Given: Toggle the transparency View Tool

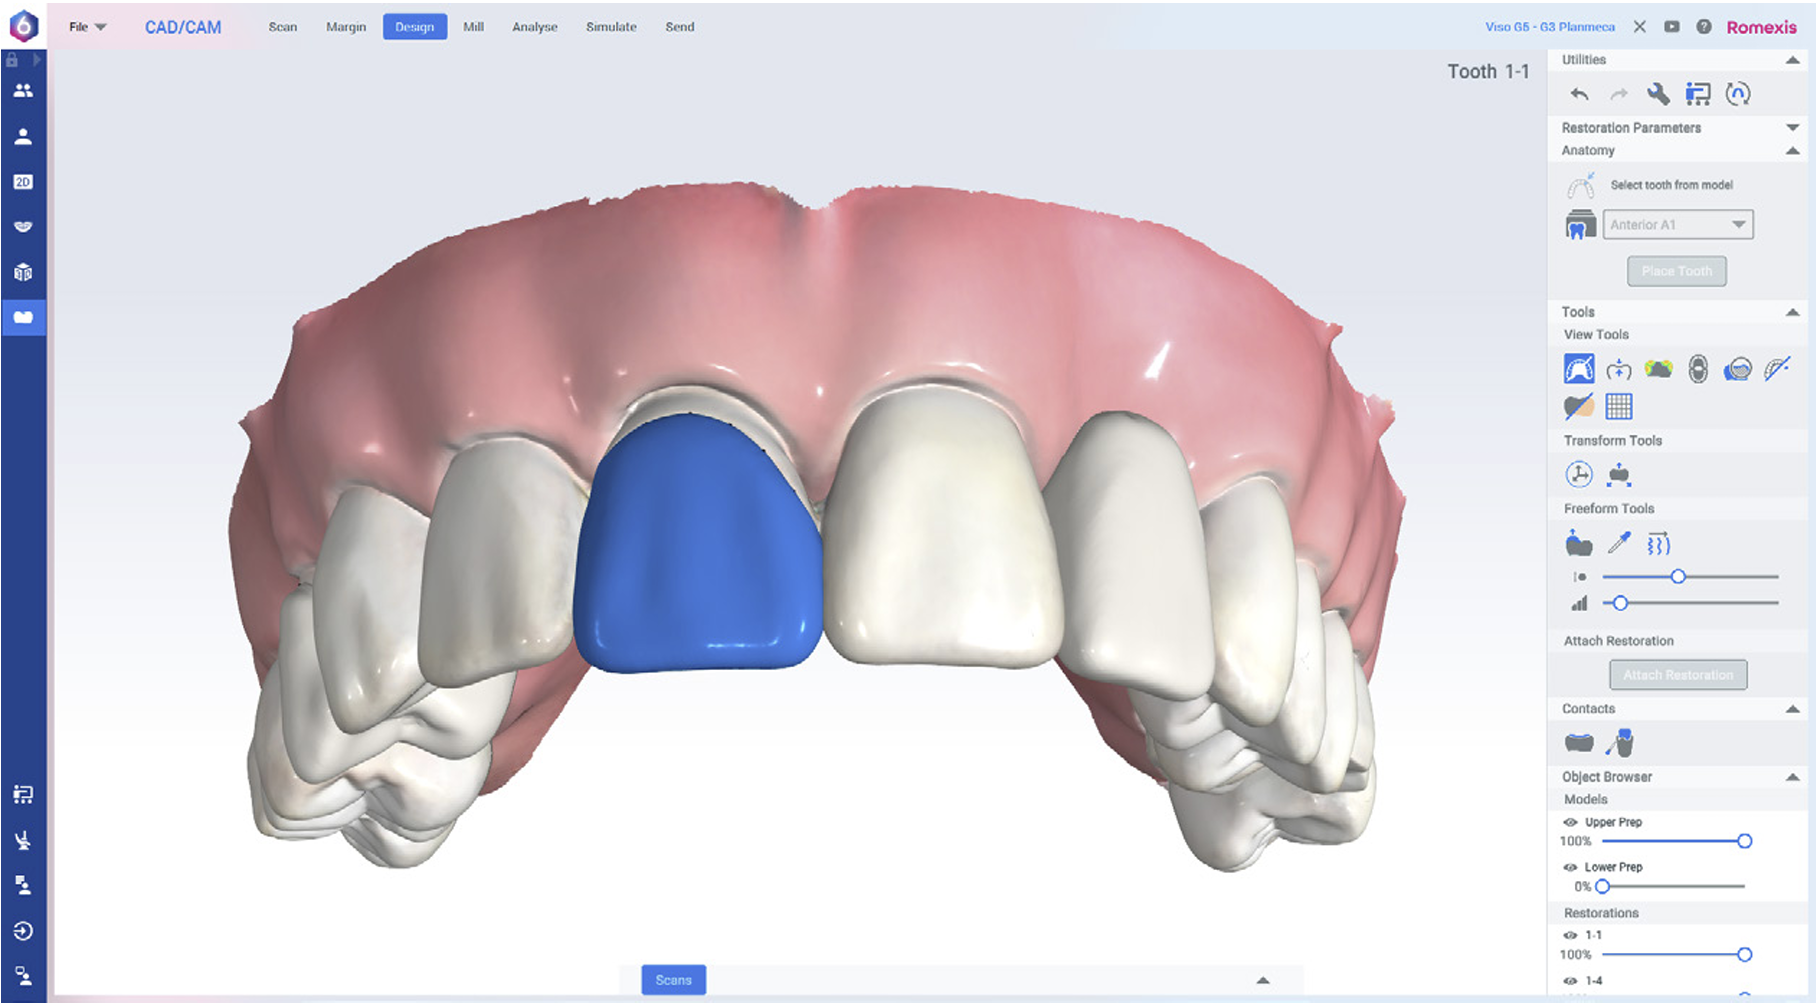Looking at the screenshot, I should coord(1578,405).
